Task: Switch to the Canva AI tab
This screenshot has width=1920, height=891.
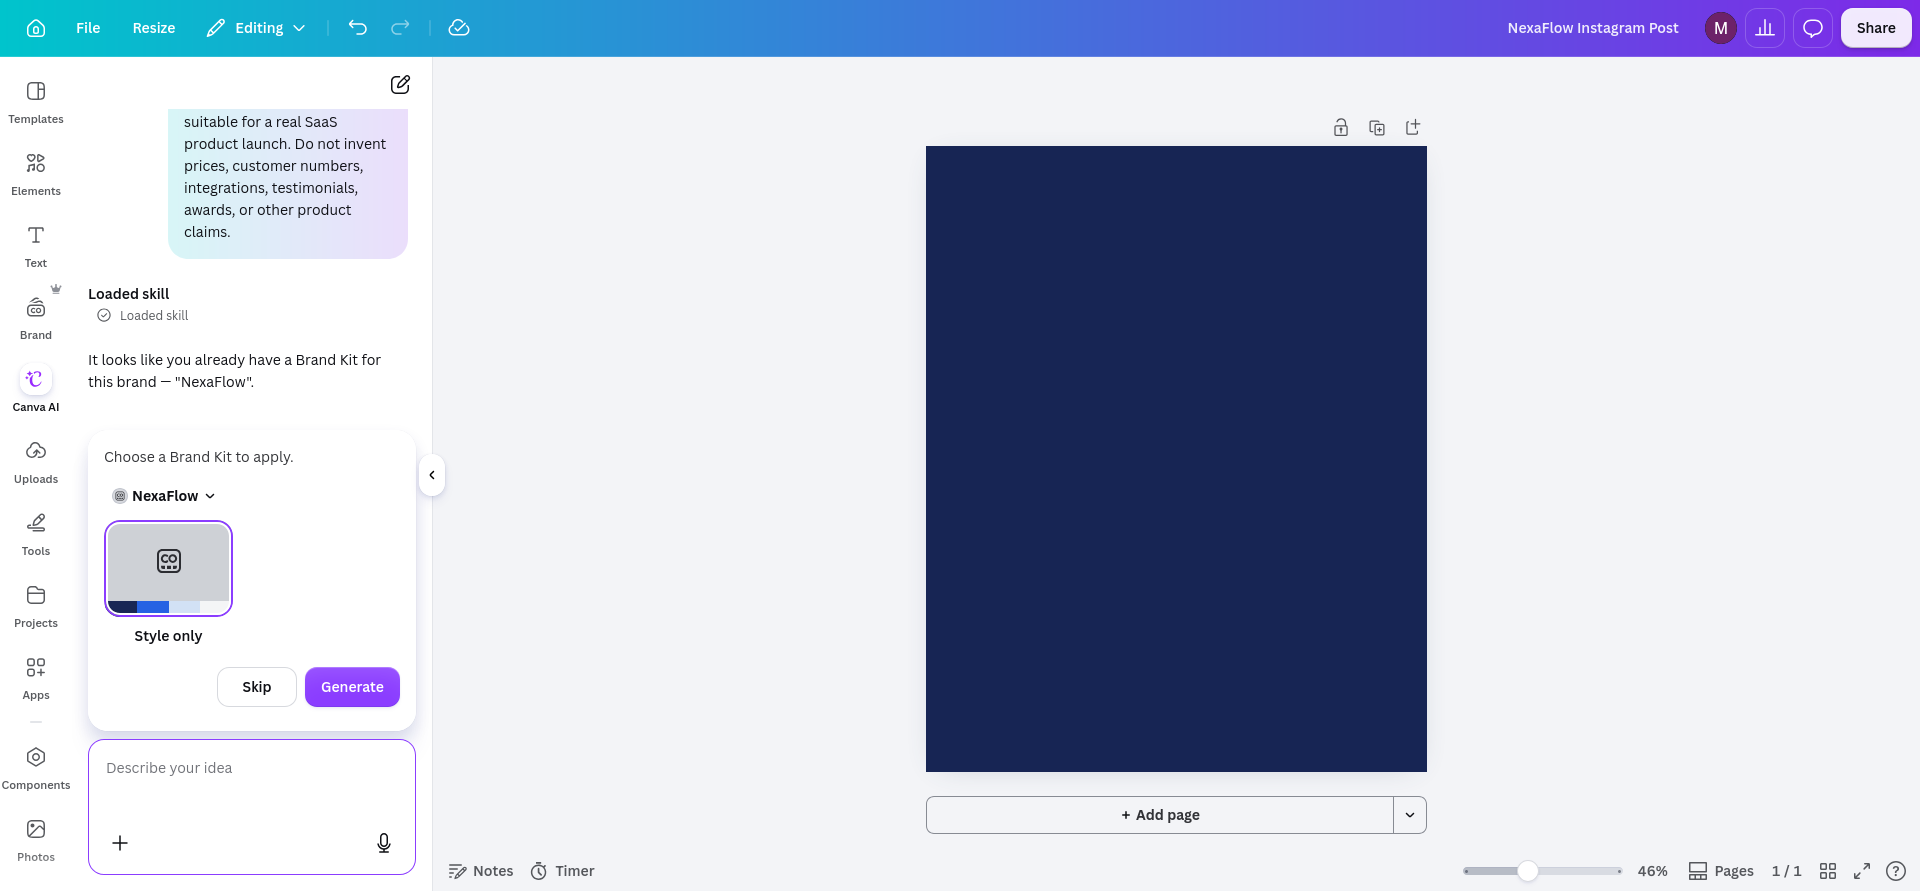Action: tap(36, 390)
